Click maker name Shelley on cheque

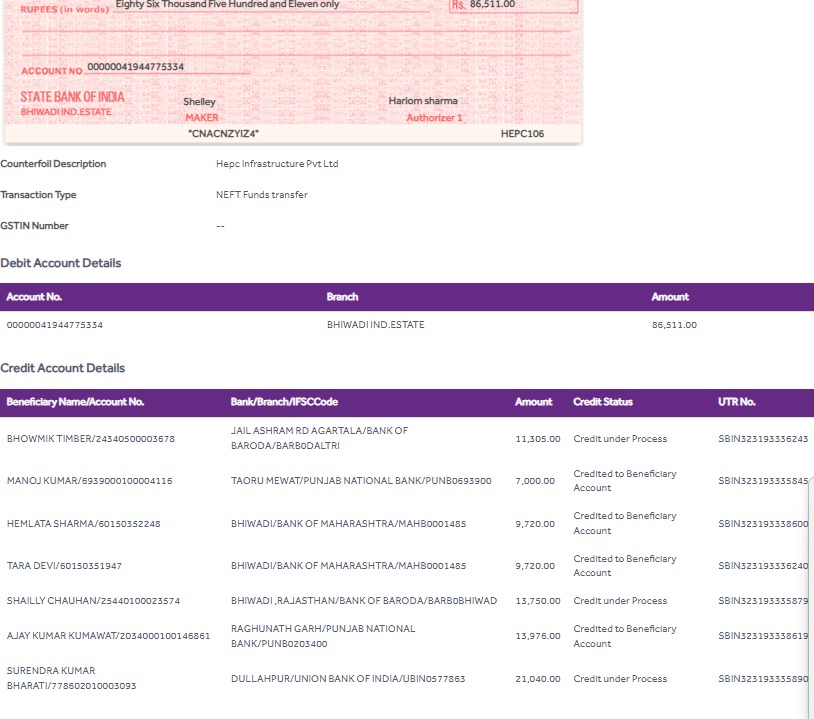point(199,102)
